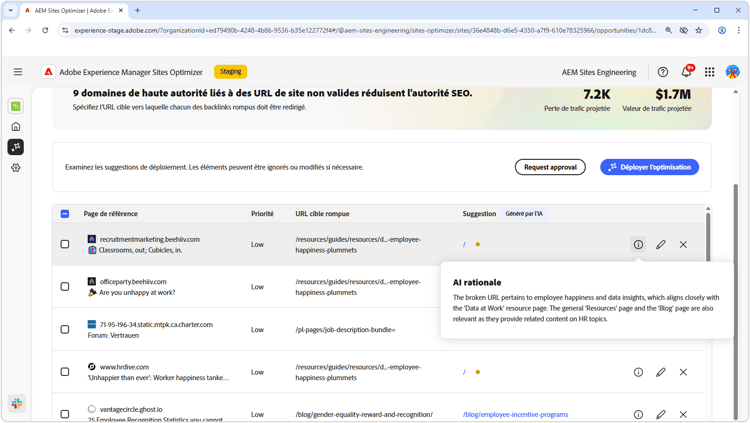Screen dimensions: 750x423
Task: Show AI rationale info for recruitmentmarketing row
Action: [x=638, y=245]
